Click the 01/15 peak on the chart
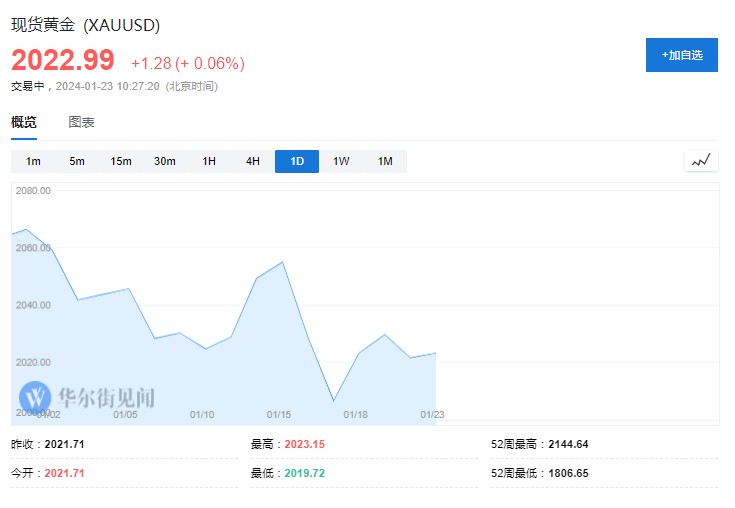735x508 pixels. coord(283,262)
